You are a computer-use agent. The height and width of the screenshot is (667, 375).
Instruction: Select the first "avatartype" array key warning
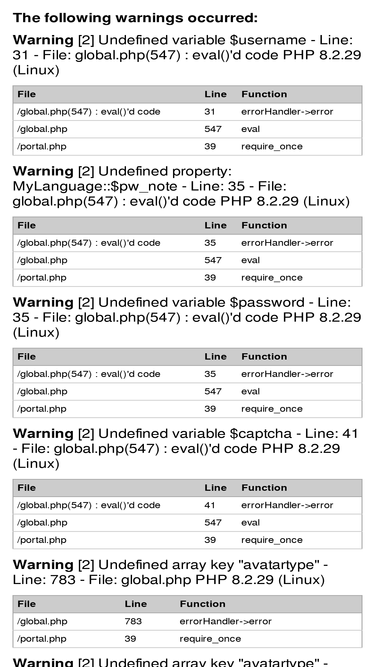point(170,572)
